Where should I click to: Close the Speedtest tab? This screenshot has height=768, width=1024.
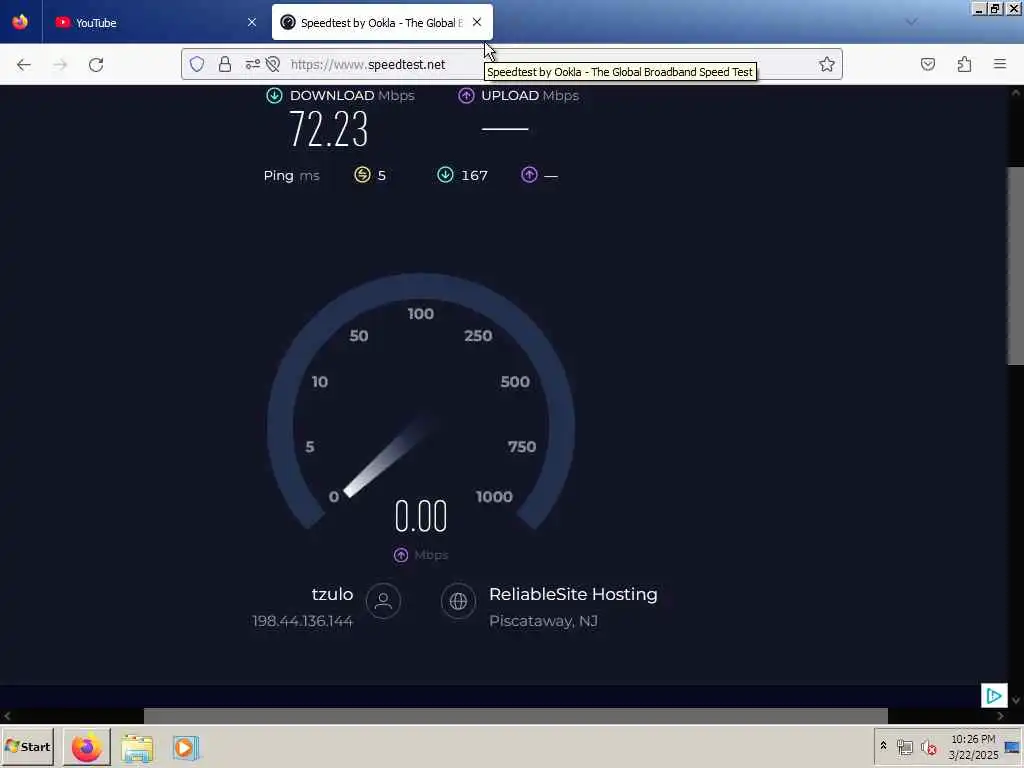pos(477,22)
